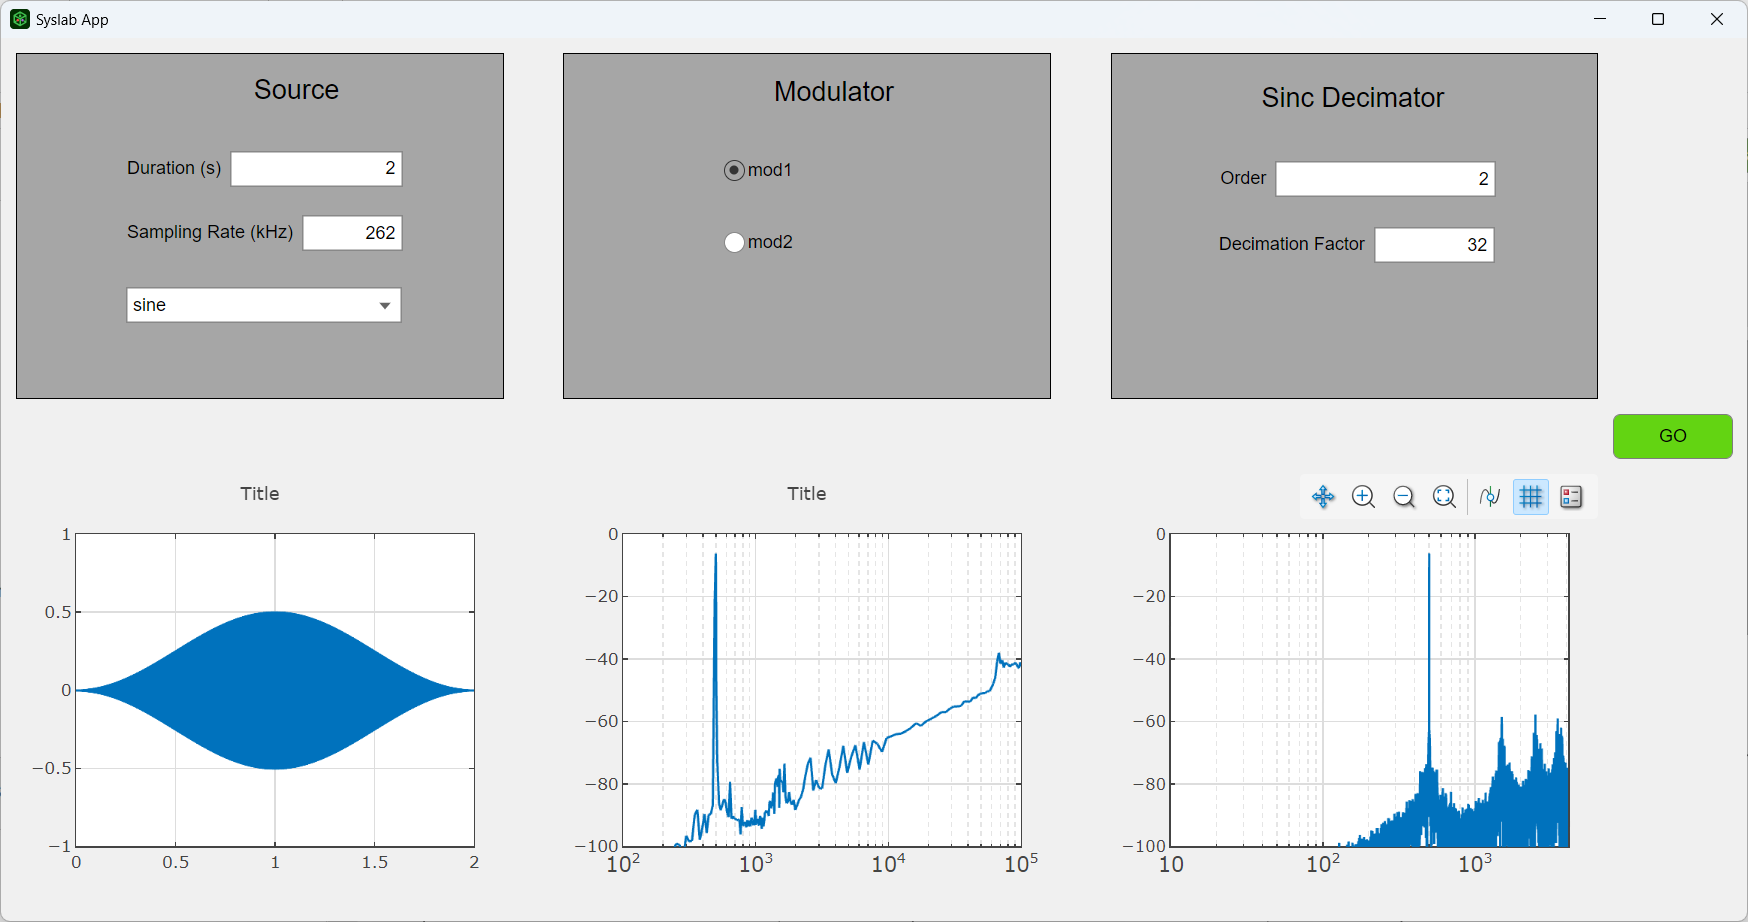The width and height of the screenshot is (1748, 922).
Task: Open the sine waveform dropdown
Action: click(x=263, y=305)
